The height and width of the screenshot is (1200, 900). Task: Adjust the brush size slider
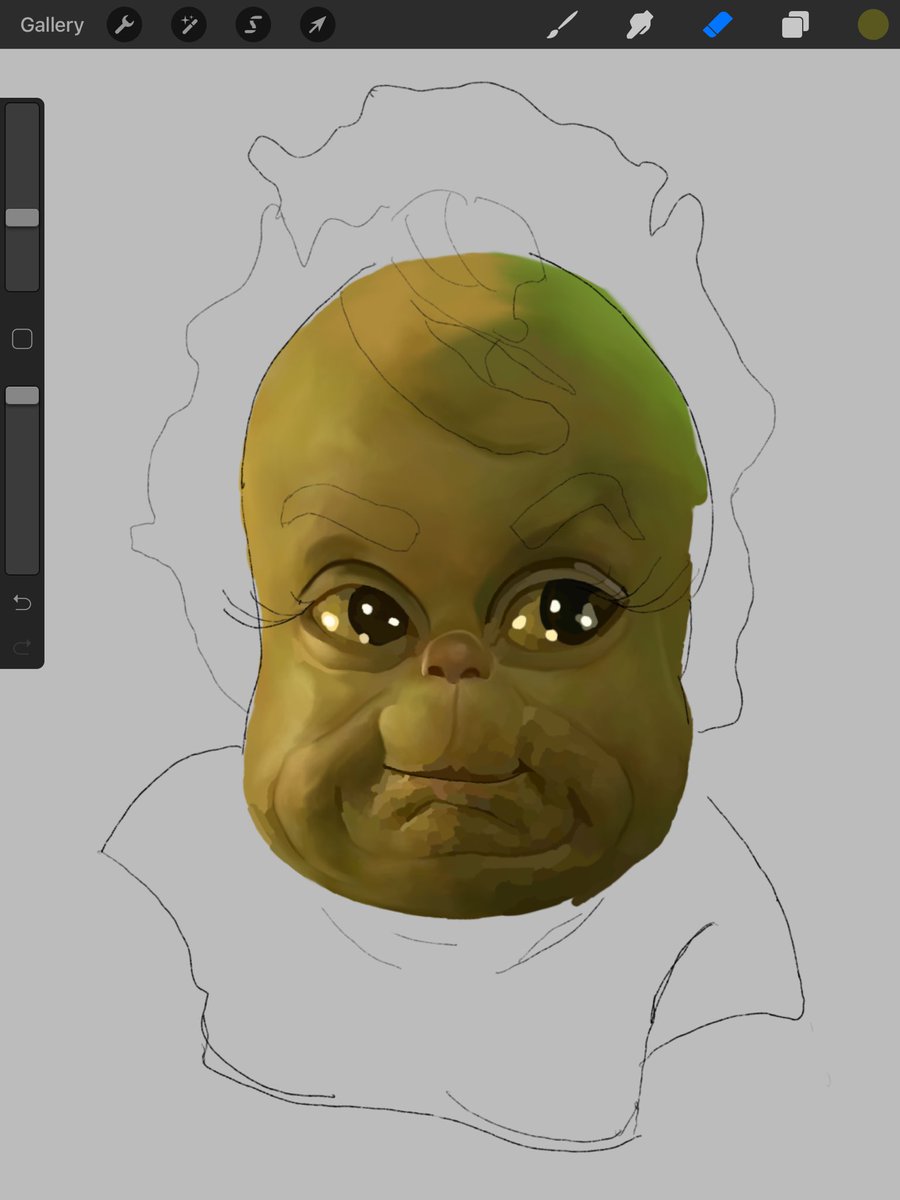coord(22,217)
